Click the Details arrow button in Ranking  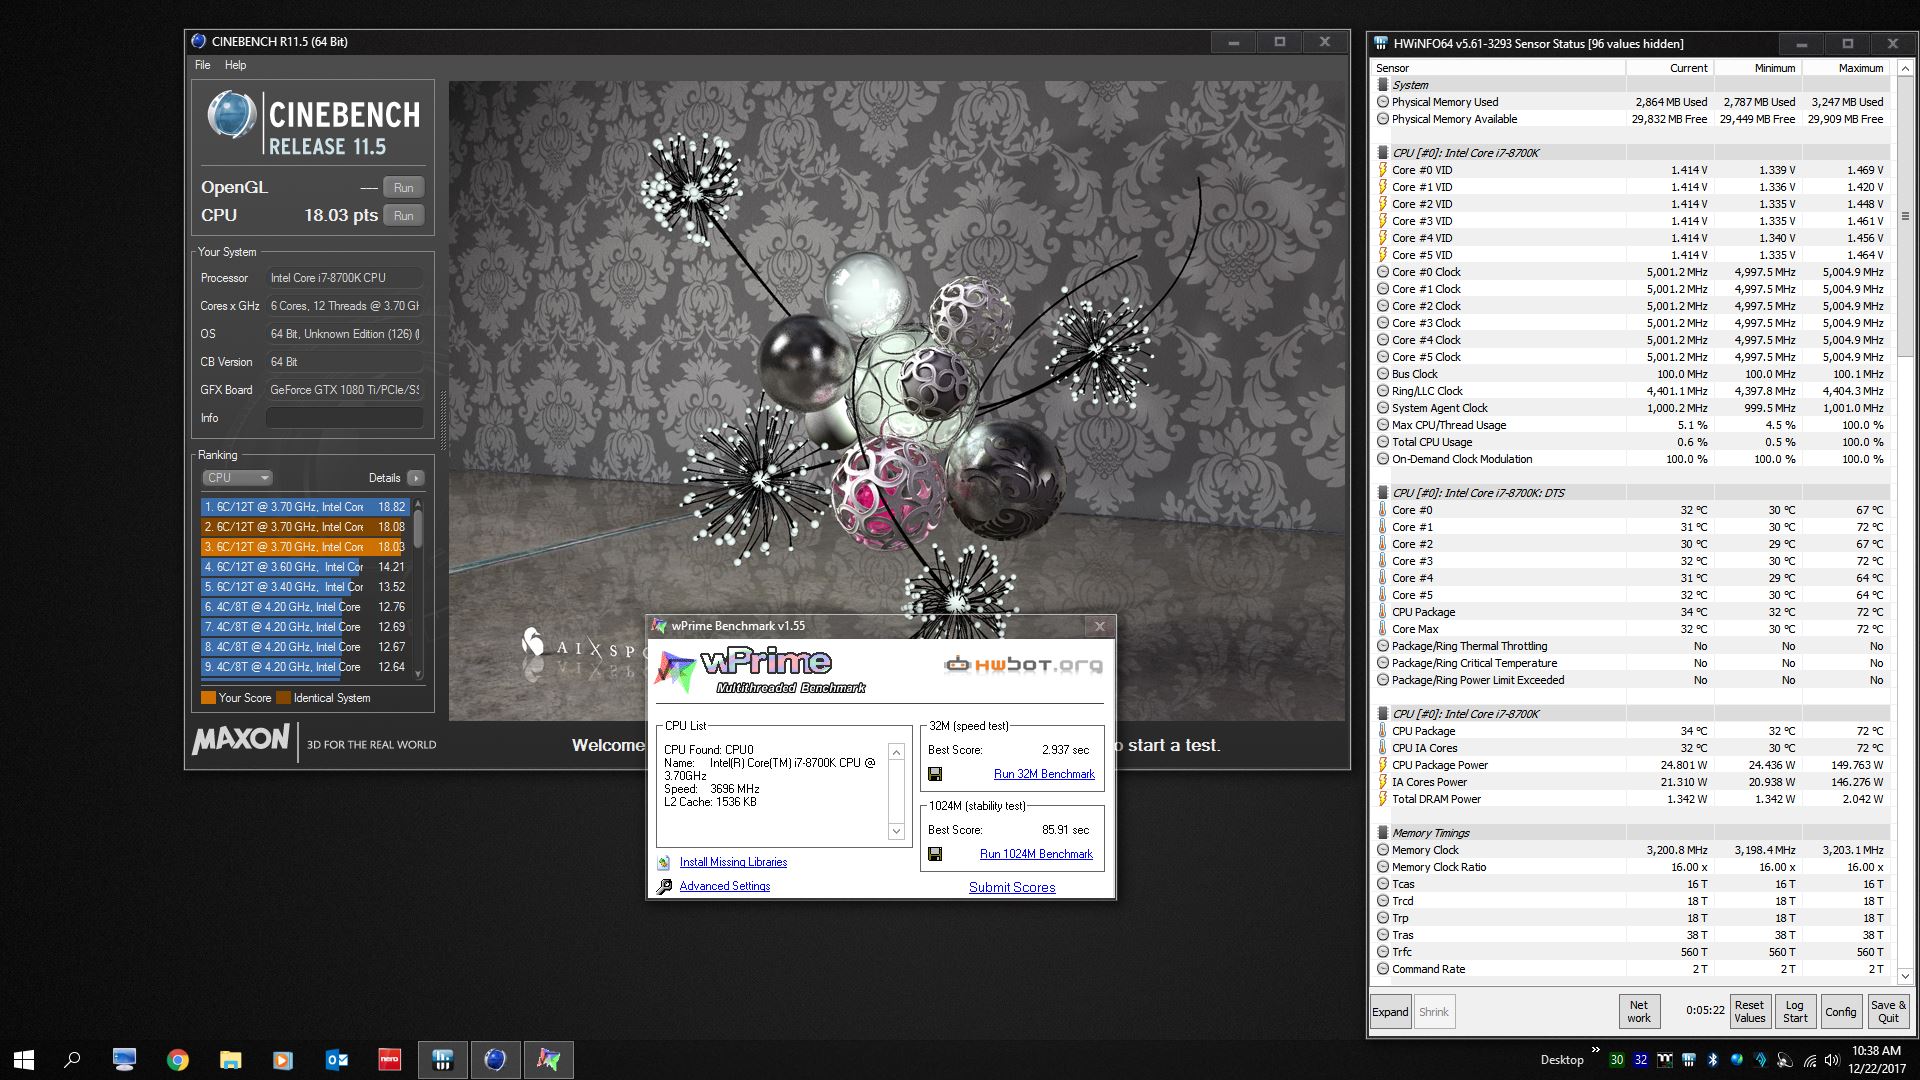416,478
